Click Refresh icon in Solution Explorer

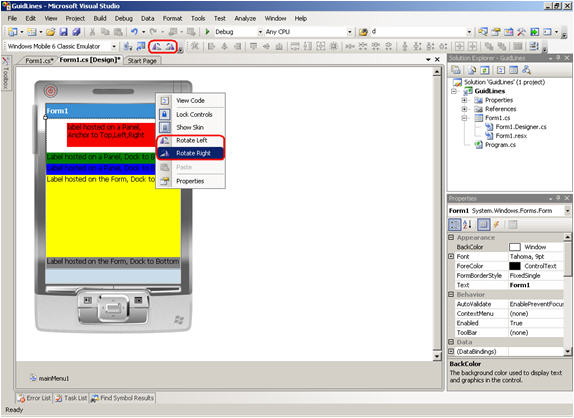[485, 70]
